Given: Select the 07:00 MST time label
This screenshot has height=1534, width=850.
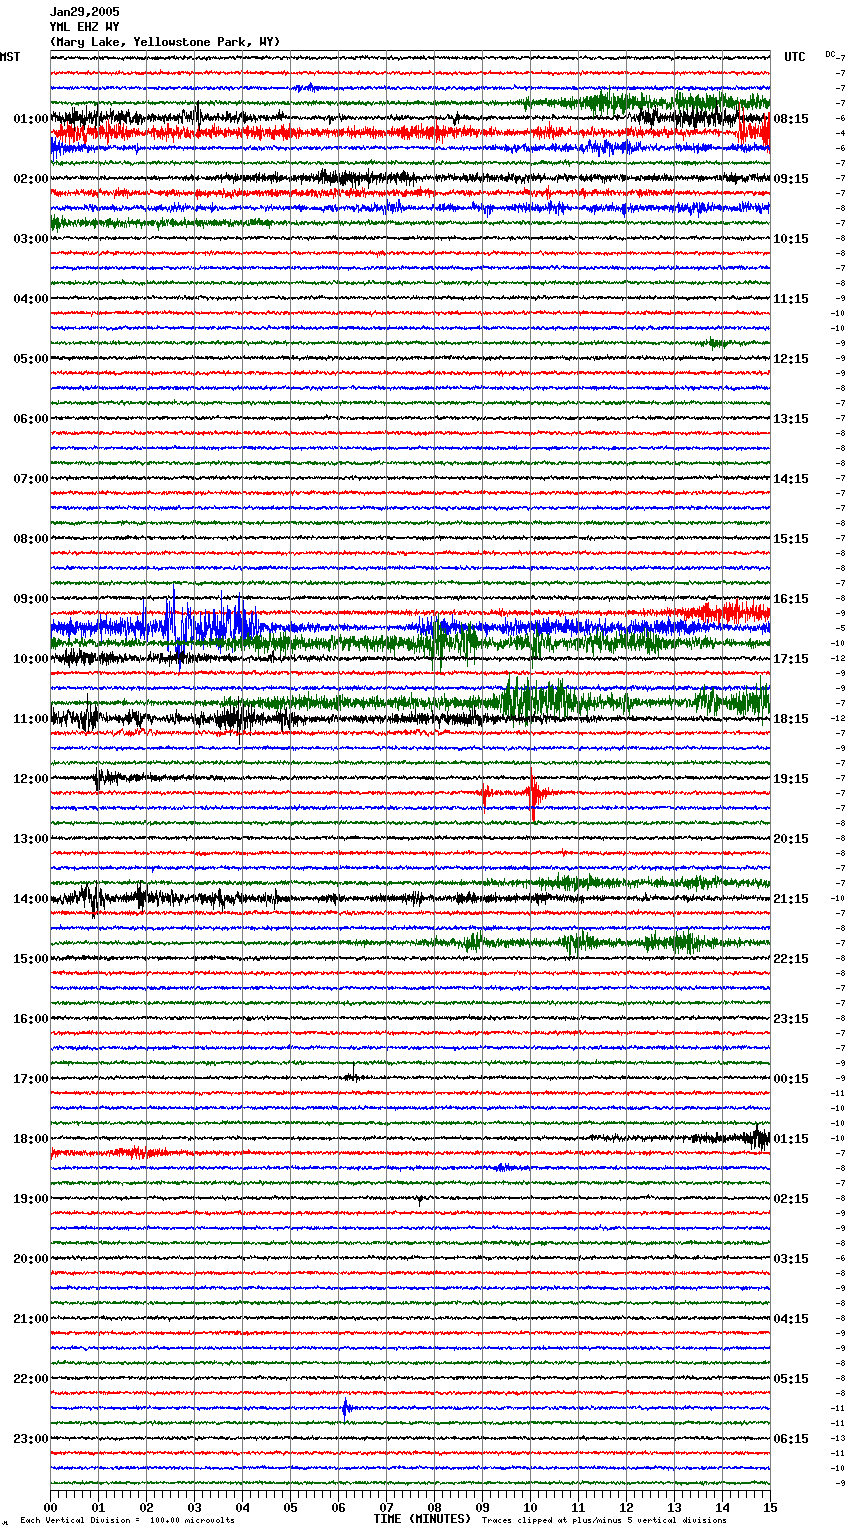Looking at the screenshot, I should [x=31, y=479].
